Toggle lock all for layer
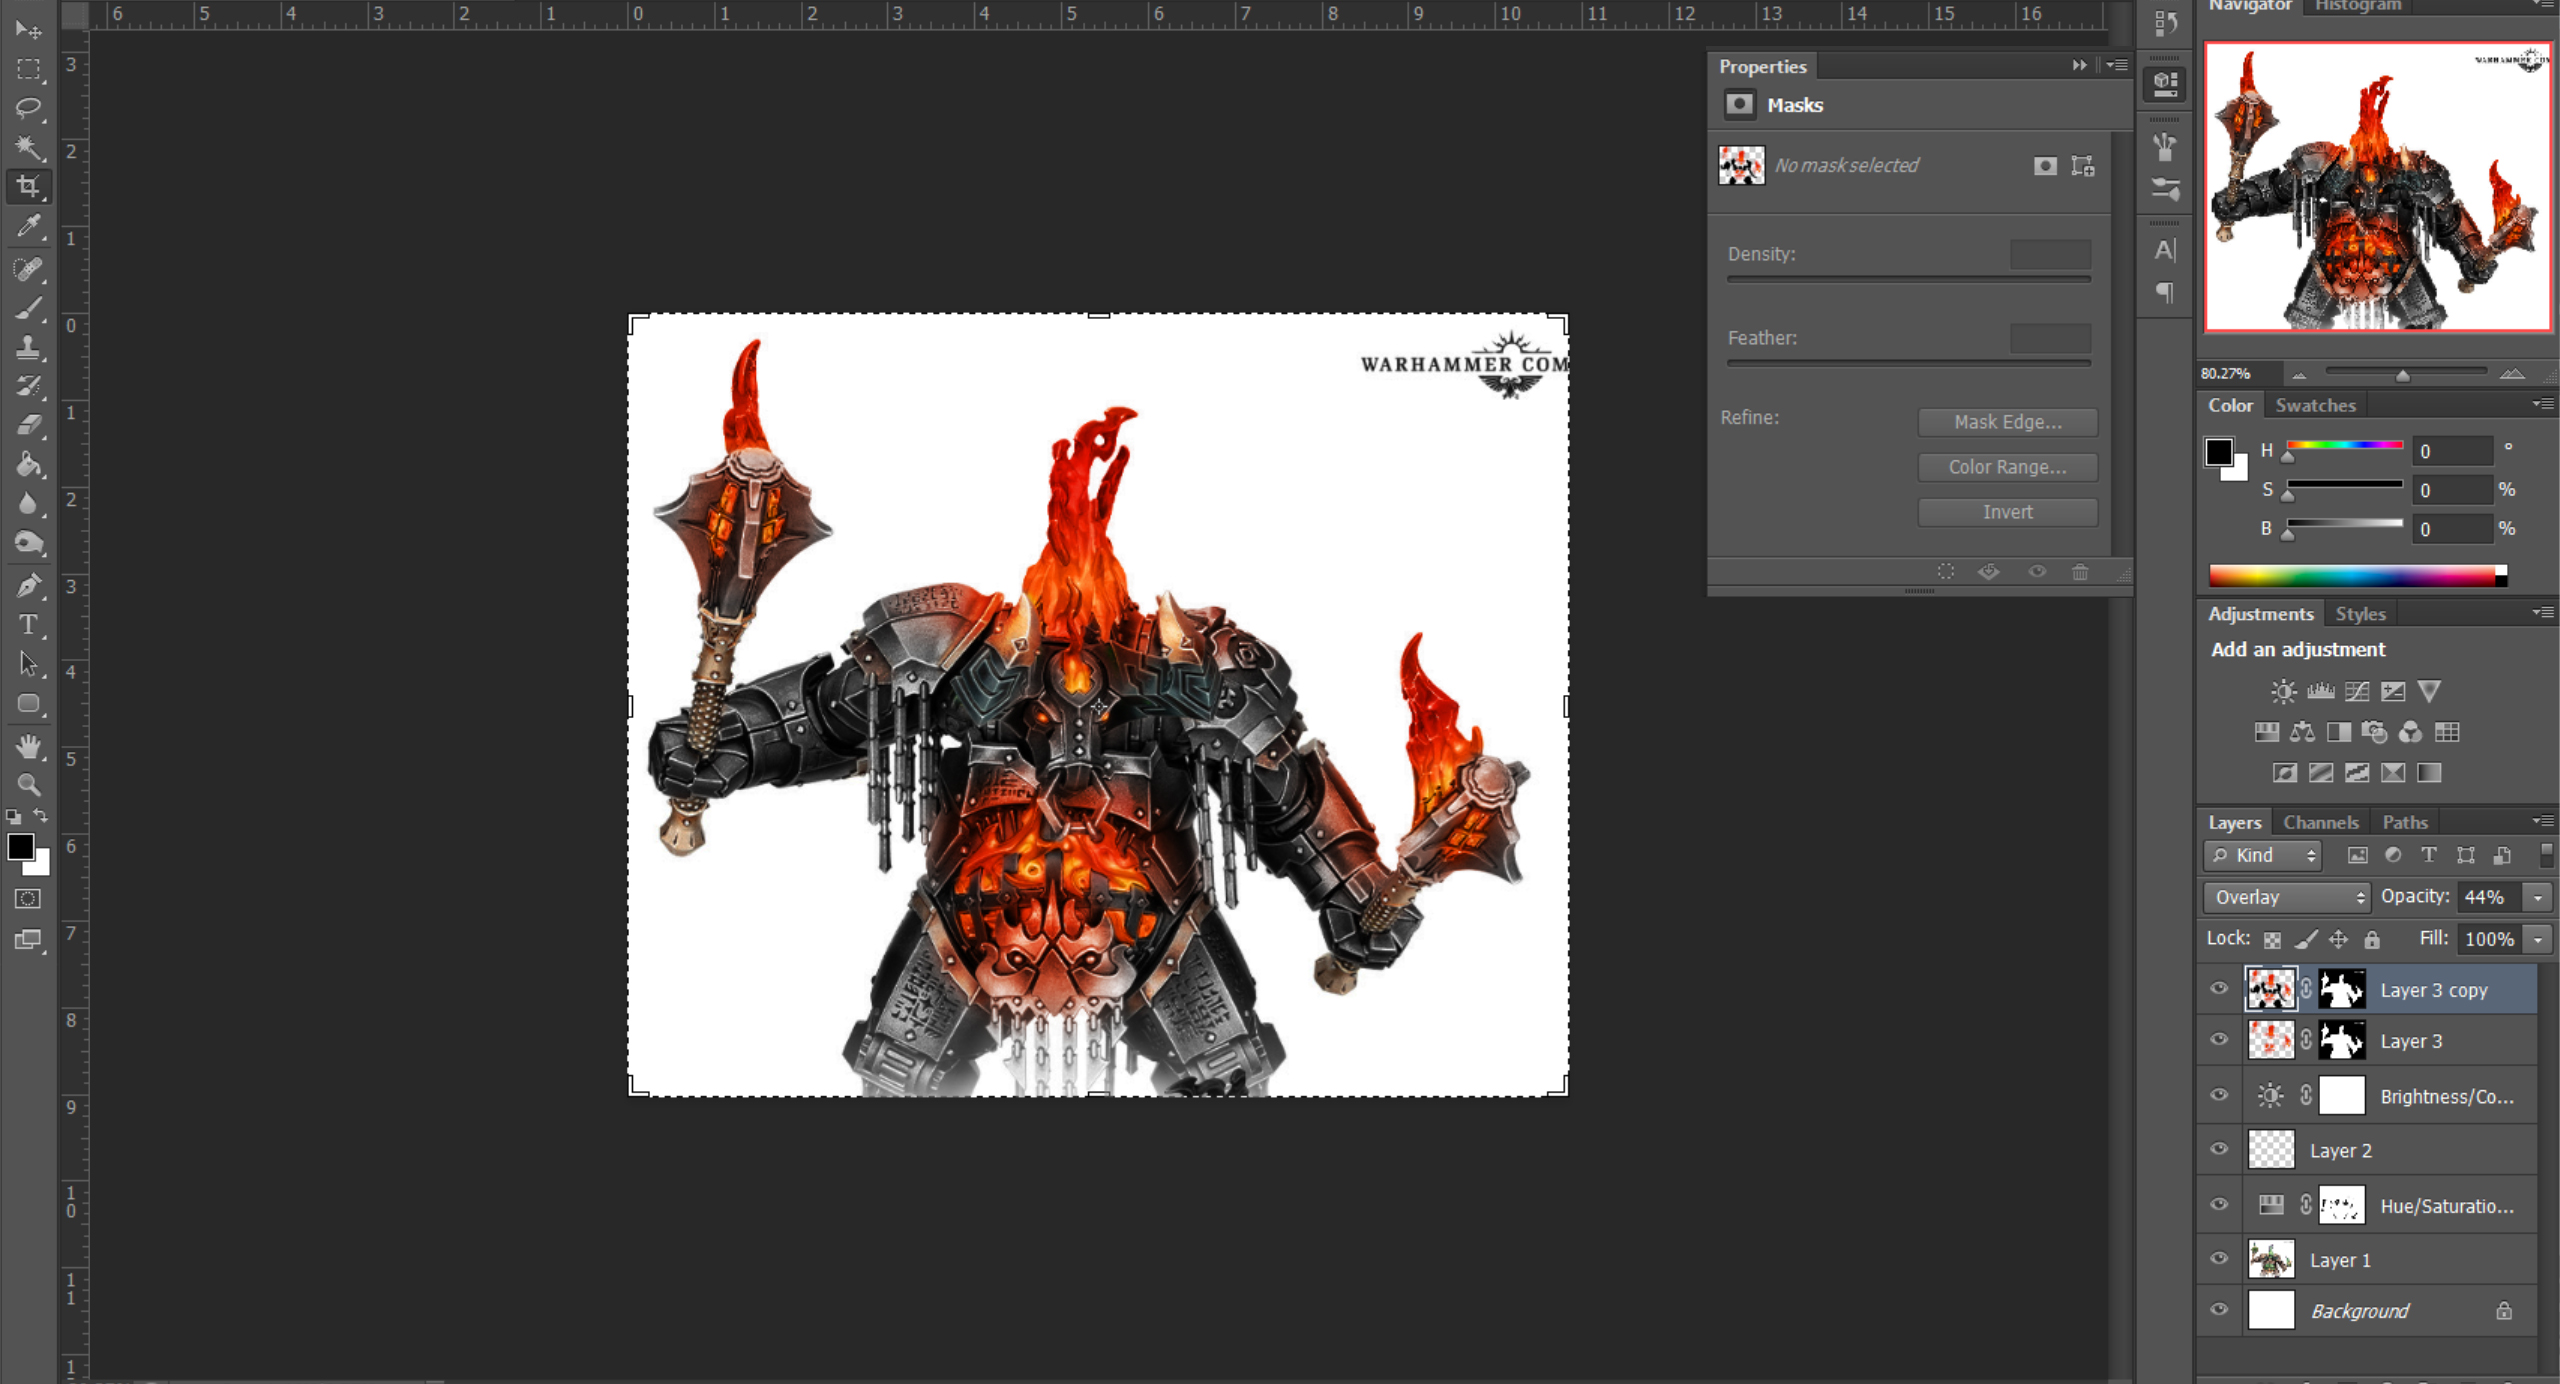This screenshot has width=2560, height=1384. [x=2372, y=939]
